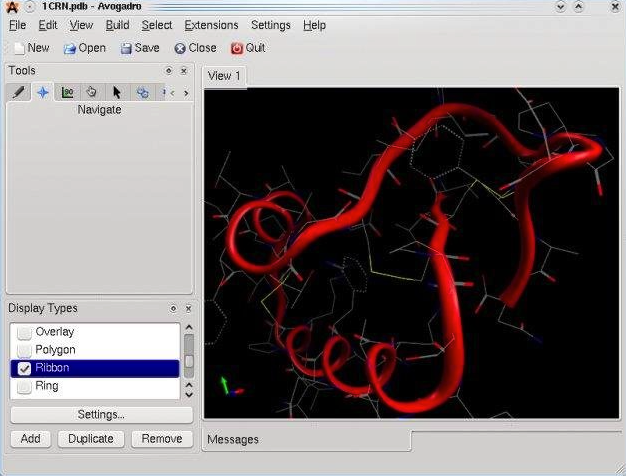Select the Overlay row label

pyautogui.click(x=55, y=332)
